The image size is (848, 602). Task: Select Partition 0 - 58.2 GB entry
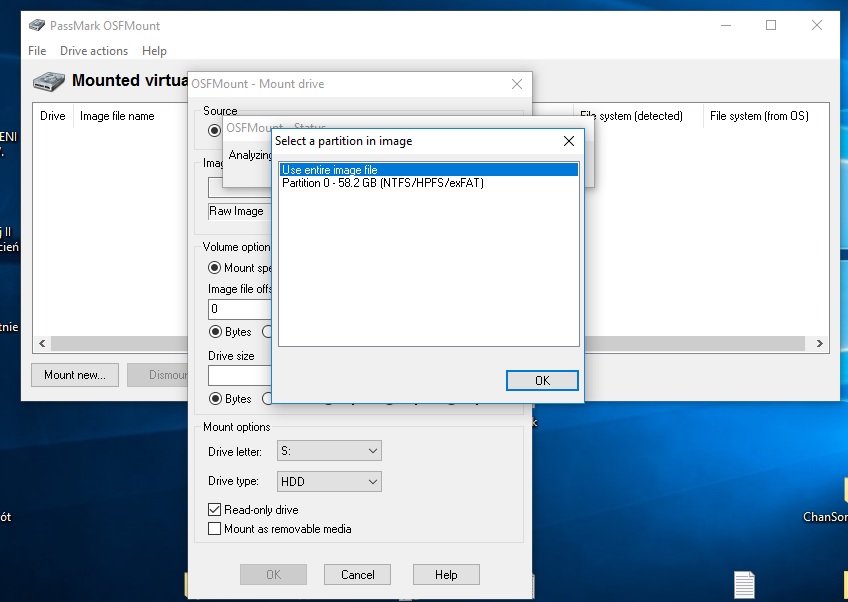pos(429,183)
